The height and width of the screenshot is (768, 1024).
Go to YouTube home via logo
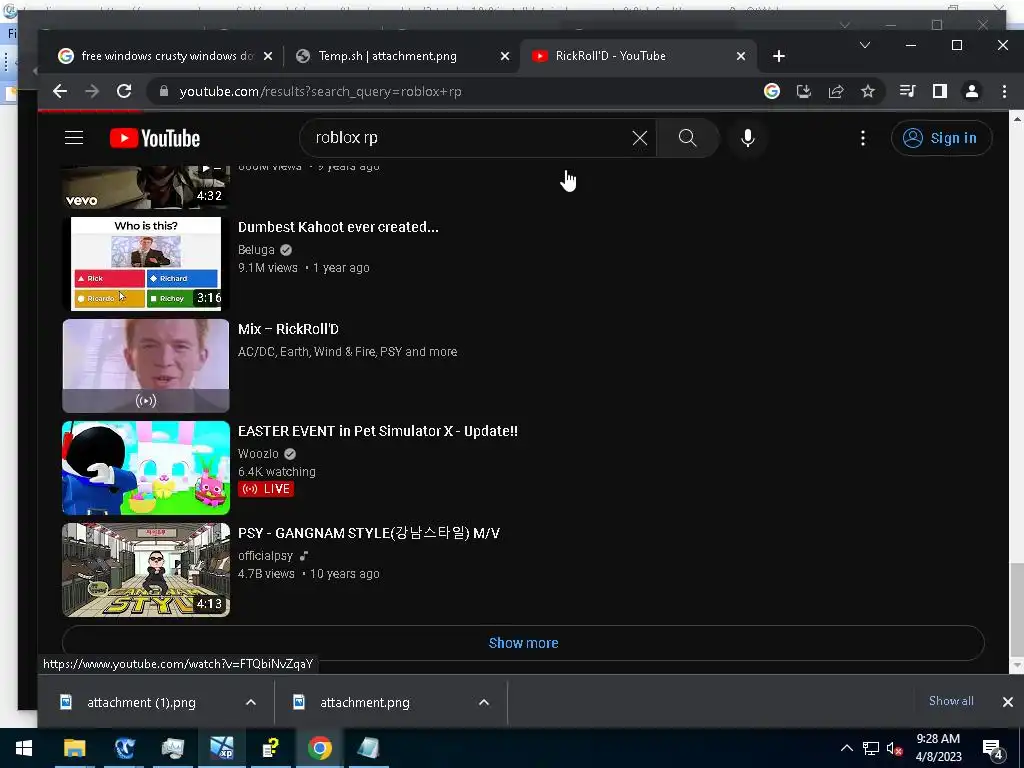tap(155, 138)
